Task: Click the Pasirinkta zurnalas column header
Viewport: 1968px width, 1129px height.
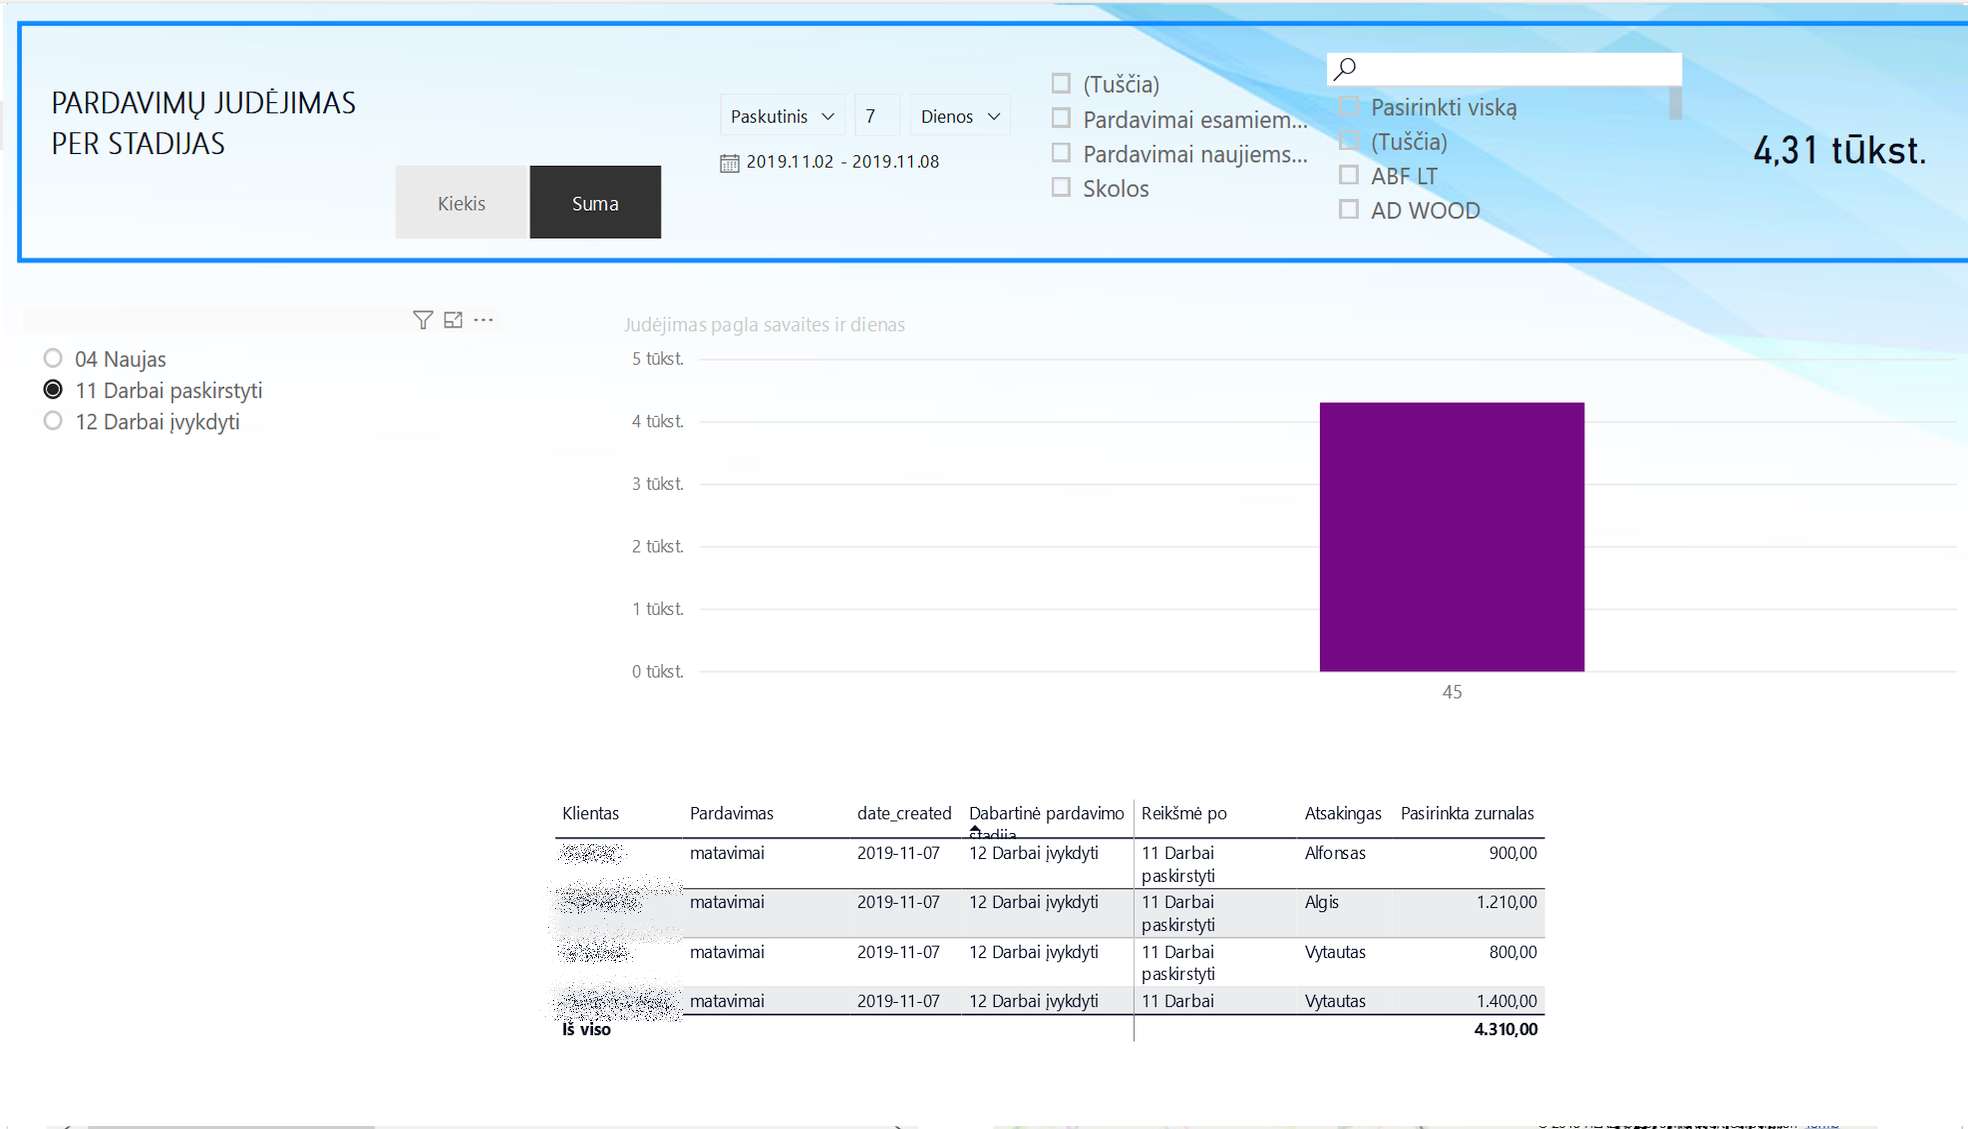Action: pos(1467,813)
